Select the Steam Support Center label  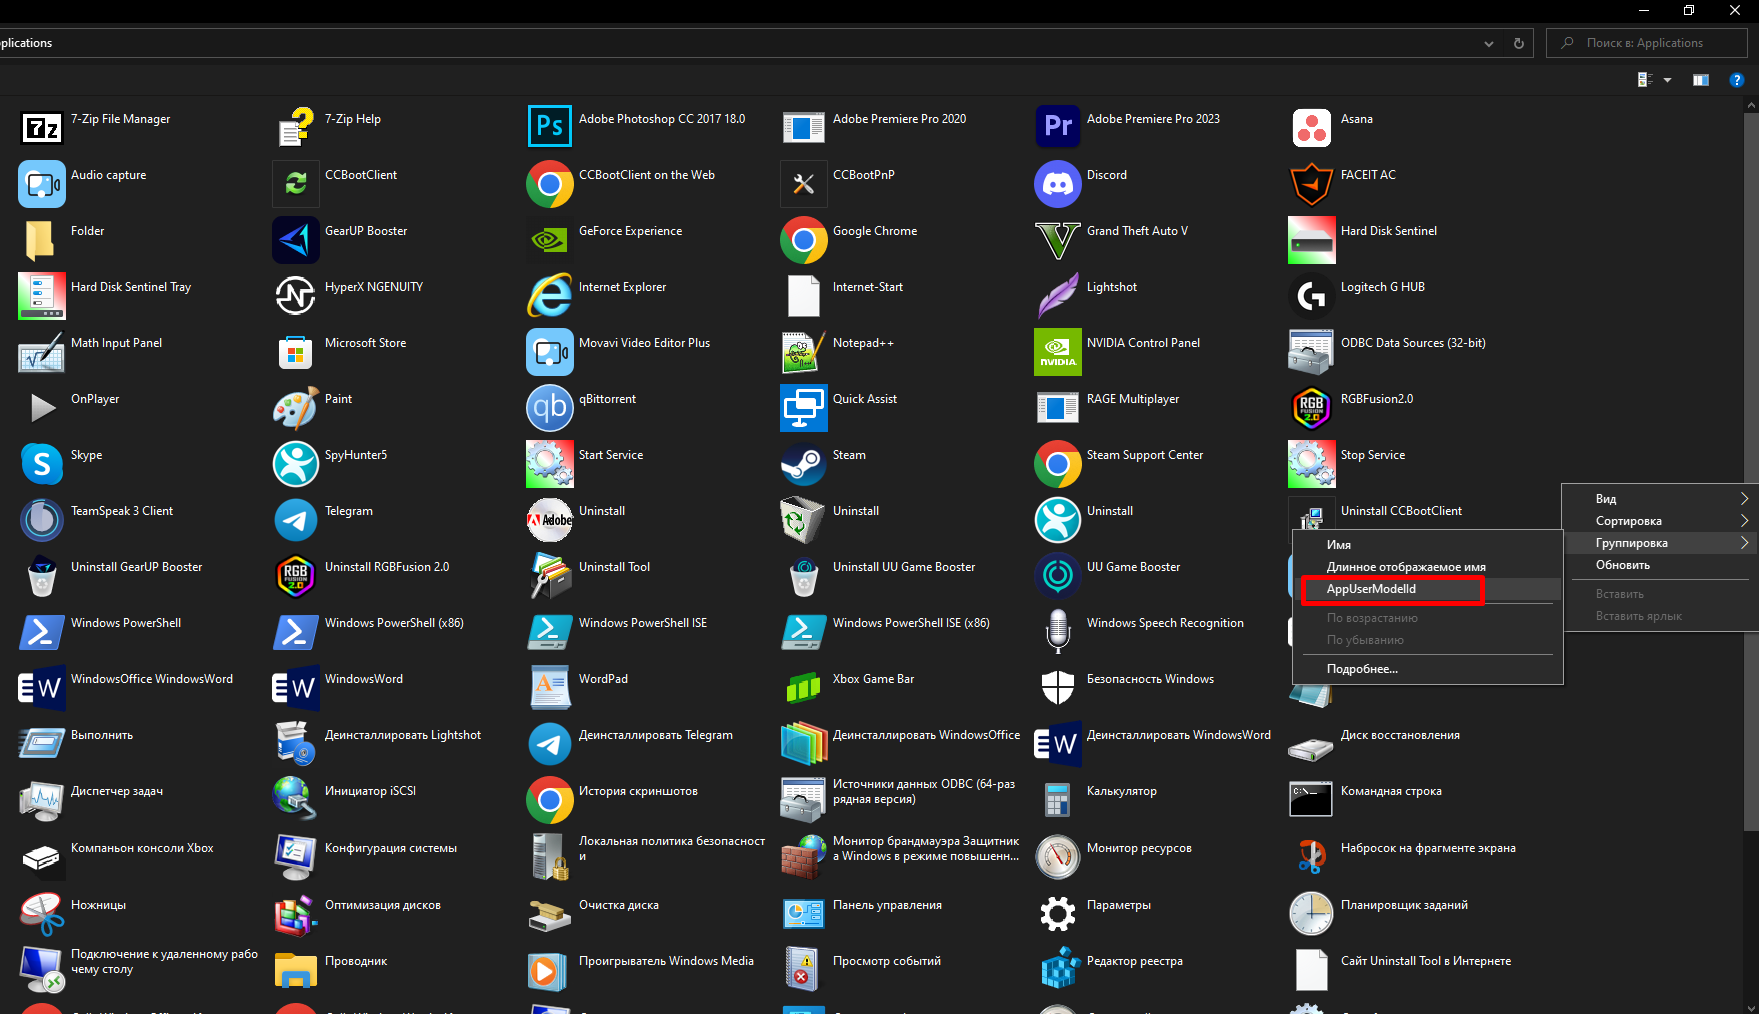click(x=1145, y=455)
